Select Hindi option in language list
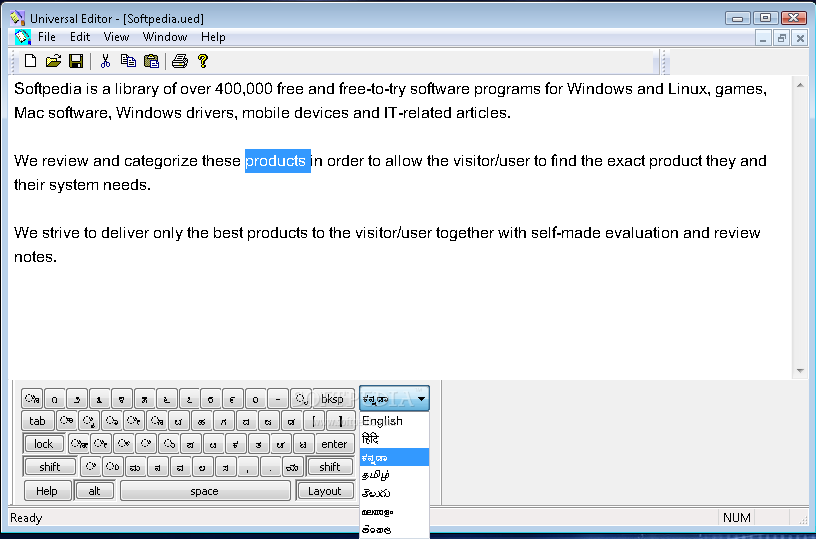Image resolution: width=816 pixels, height=539 pixels. point(394,439)
